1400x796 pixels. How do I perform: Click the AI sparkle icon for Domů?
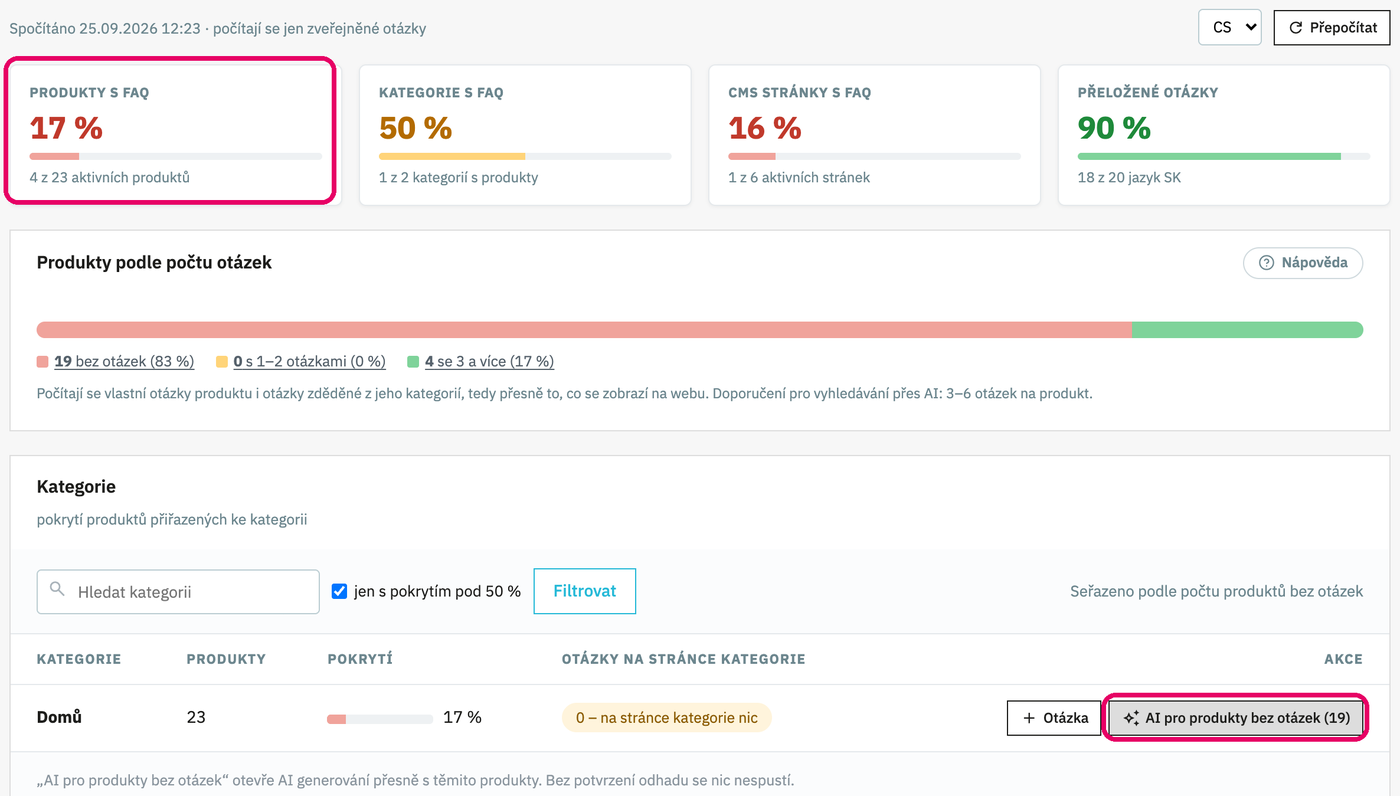tap(1131, 718)
